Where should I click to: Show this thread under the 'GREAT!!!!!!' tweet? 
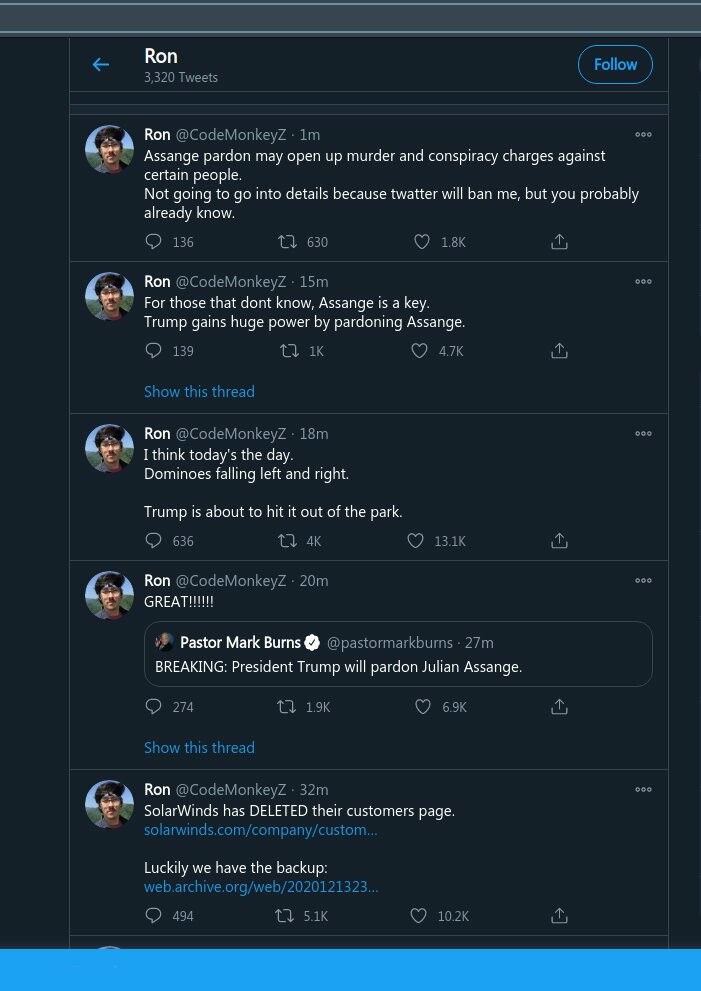point(199,748)
